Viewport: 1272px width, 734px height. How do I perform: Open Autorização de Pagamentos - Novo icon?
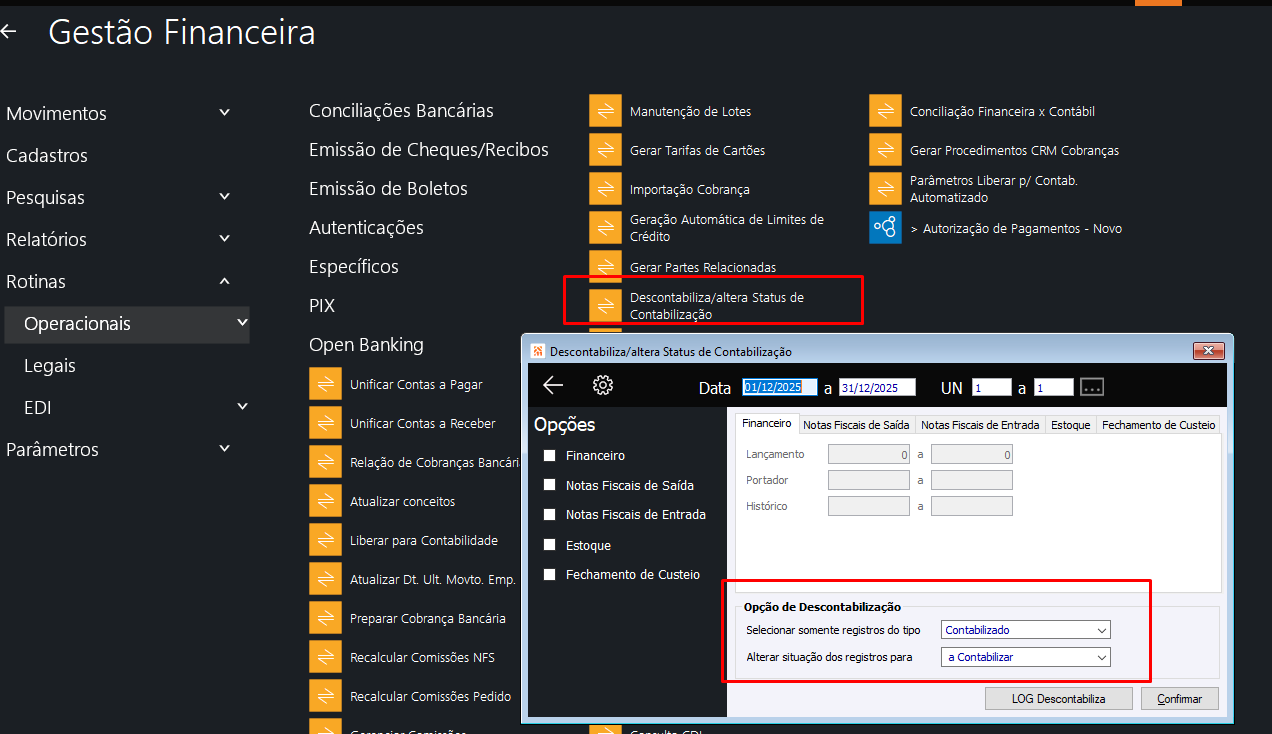tap(885, 228)
